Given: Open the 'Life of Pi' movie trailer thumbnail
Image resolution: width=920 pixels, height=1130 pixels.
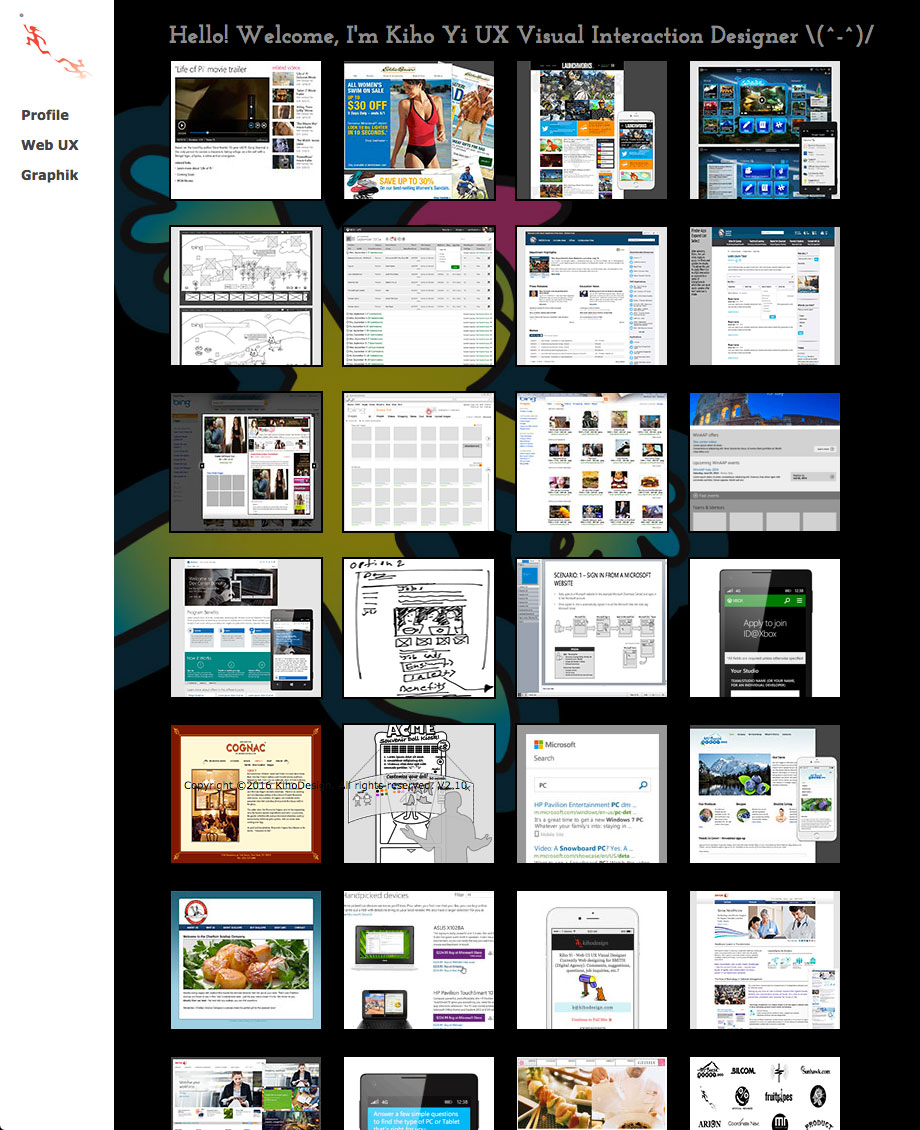Looking at the screenshot, I should tap(246, 130).
